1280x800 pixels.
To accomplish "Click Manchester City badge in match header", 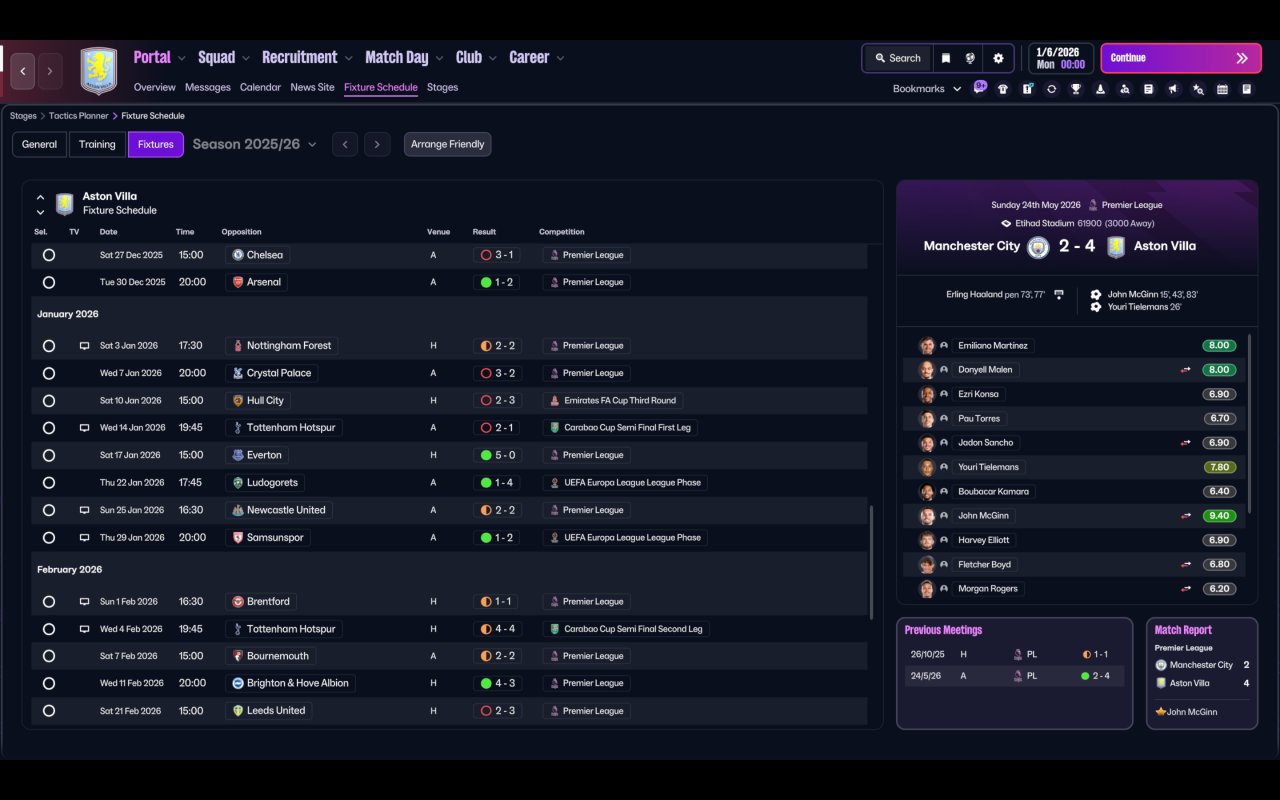I will [x=1038, y=246].
